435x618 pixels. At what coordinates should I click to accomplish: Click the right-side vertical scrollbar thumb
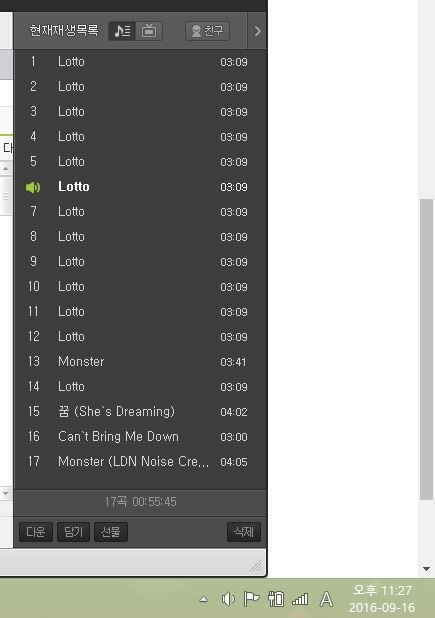click(426, 349)
